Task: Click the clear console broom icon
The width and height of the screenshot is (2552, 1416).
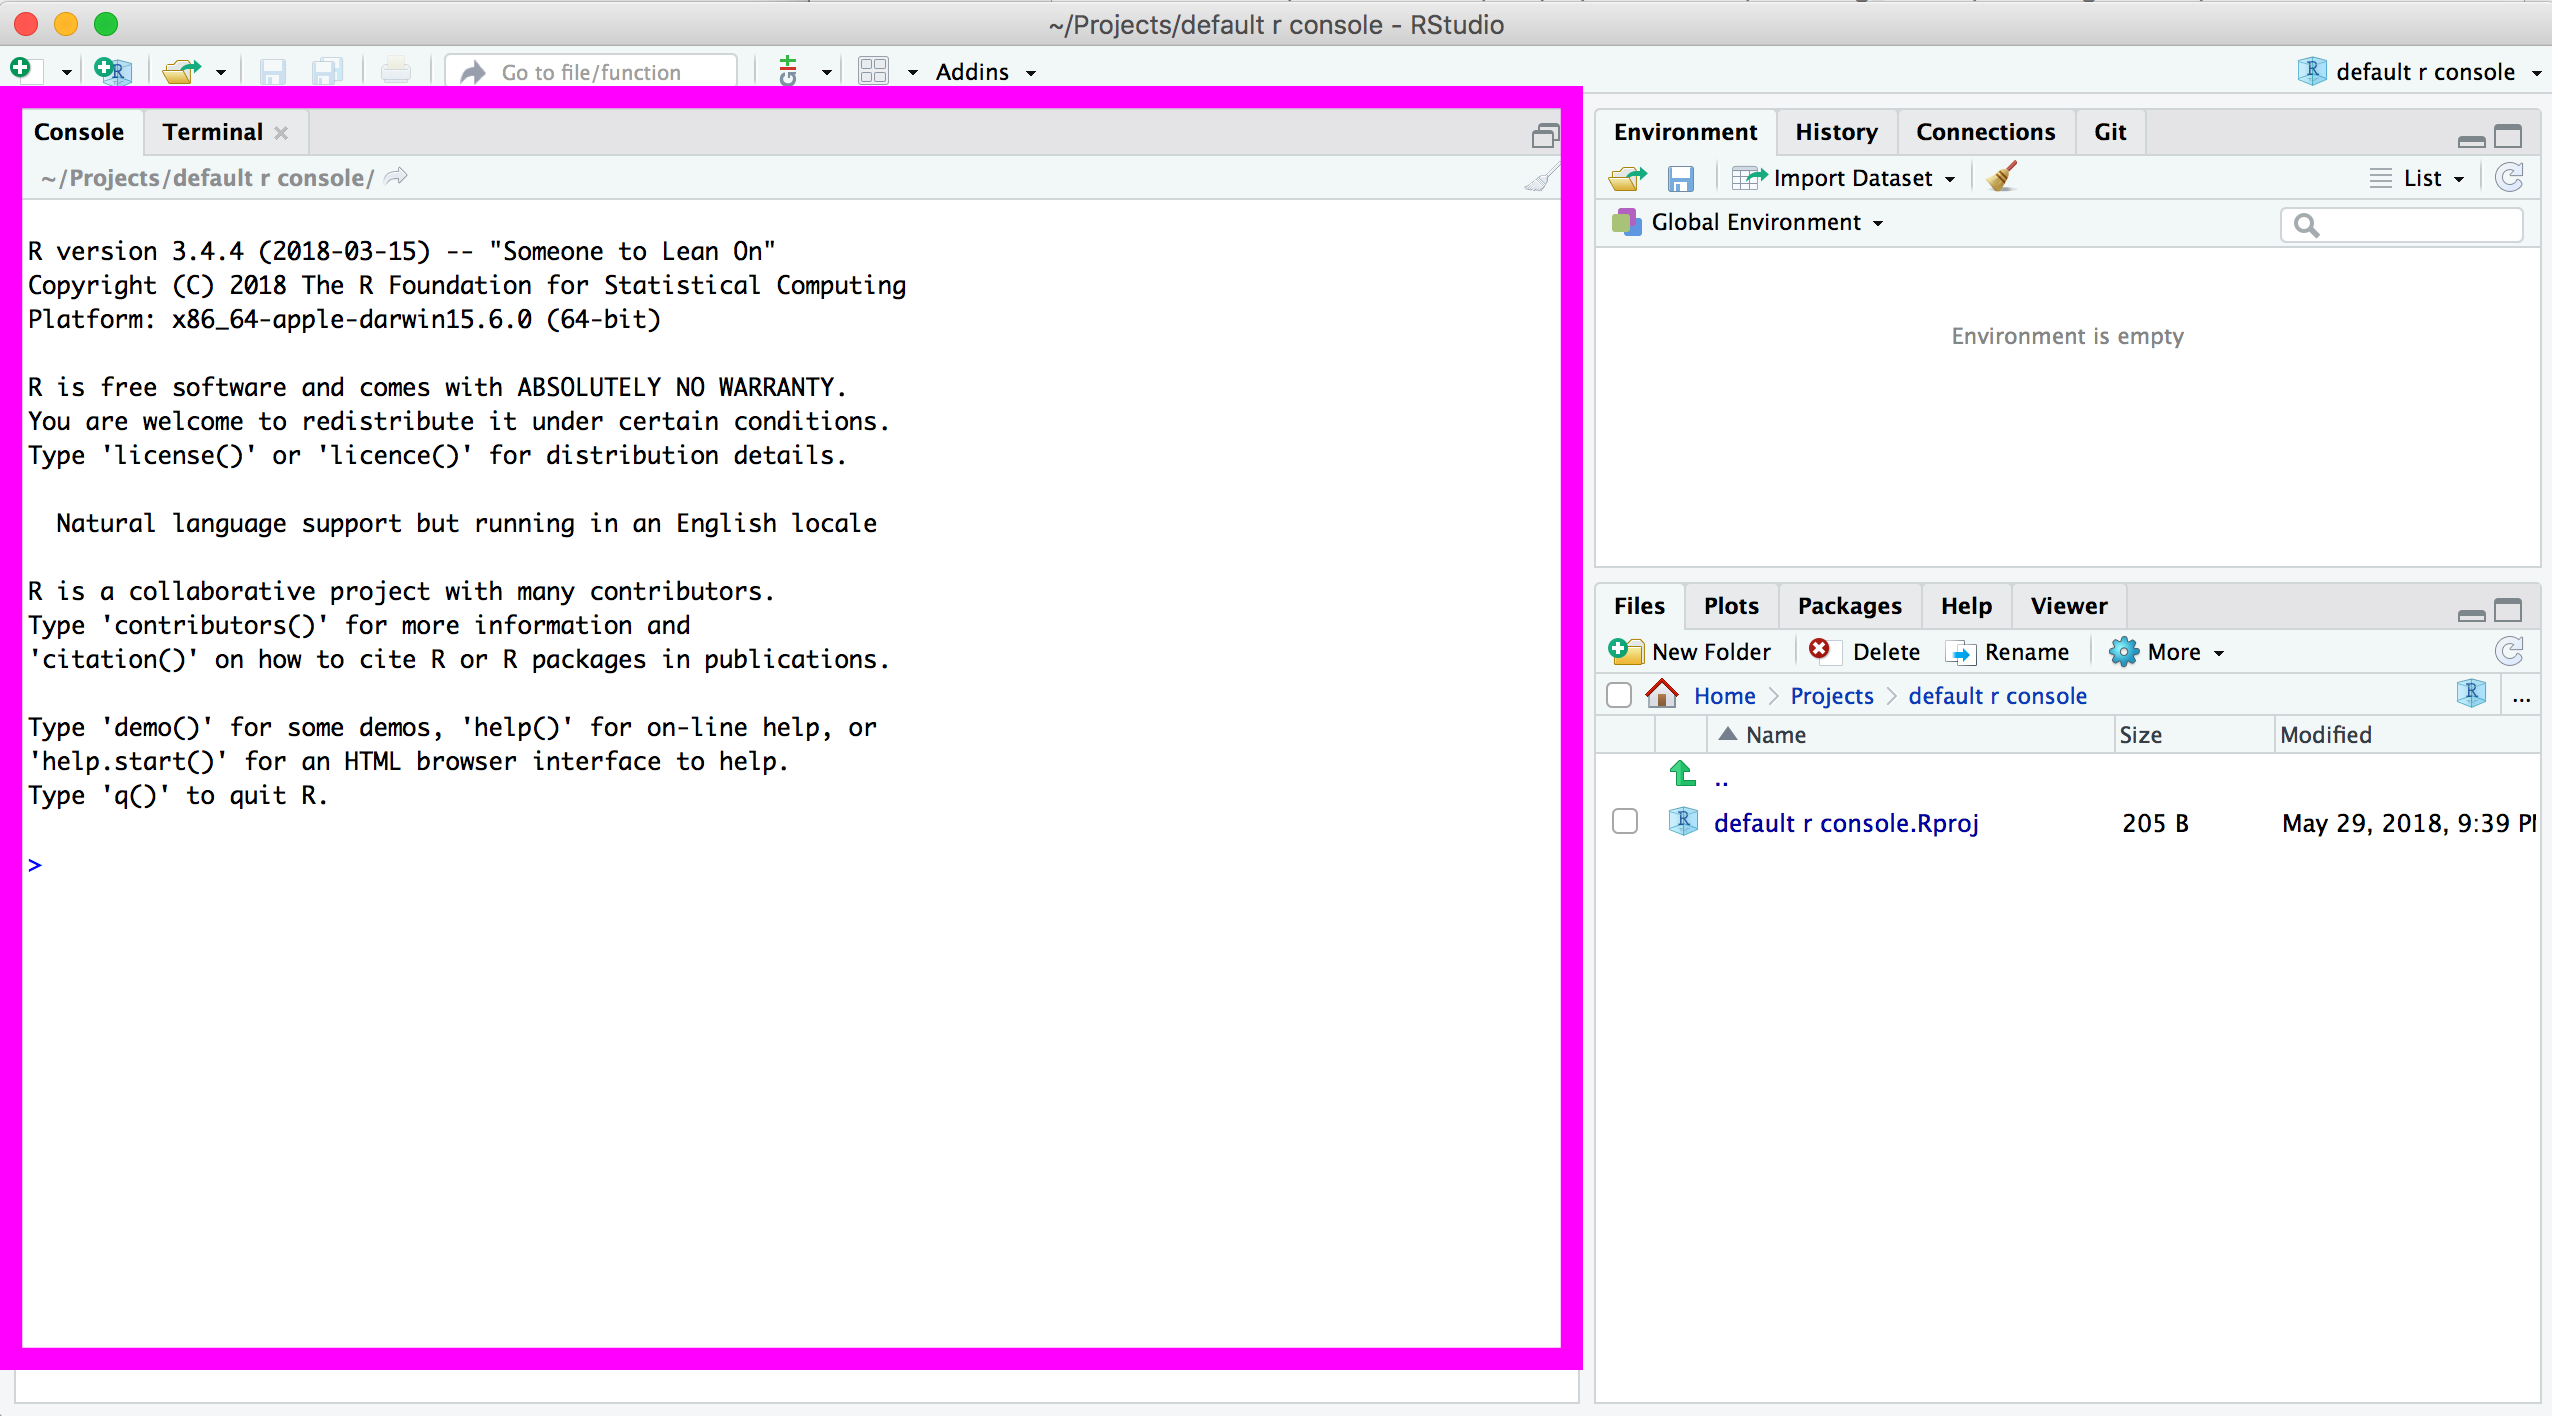Action: click(x=1541, y=179)
